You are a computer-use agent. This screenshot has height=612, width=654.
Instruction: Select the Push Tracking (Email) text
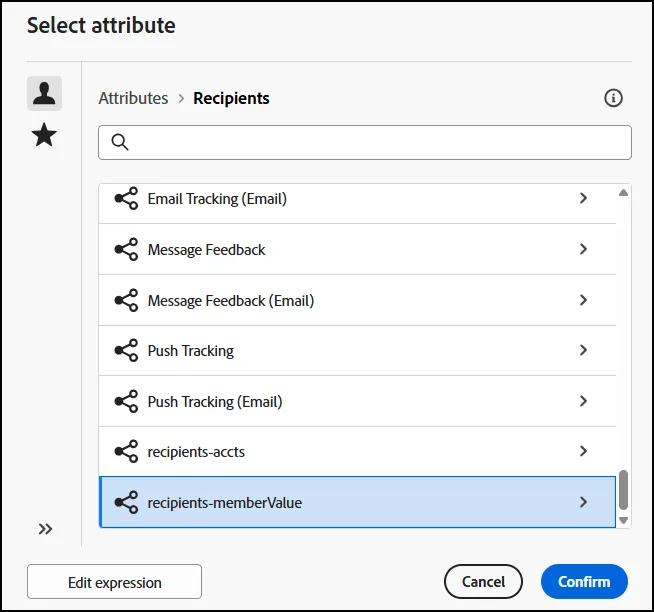(x=215, y=402)
